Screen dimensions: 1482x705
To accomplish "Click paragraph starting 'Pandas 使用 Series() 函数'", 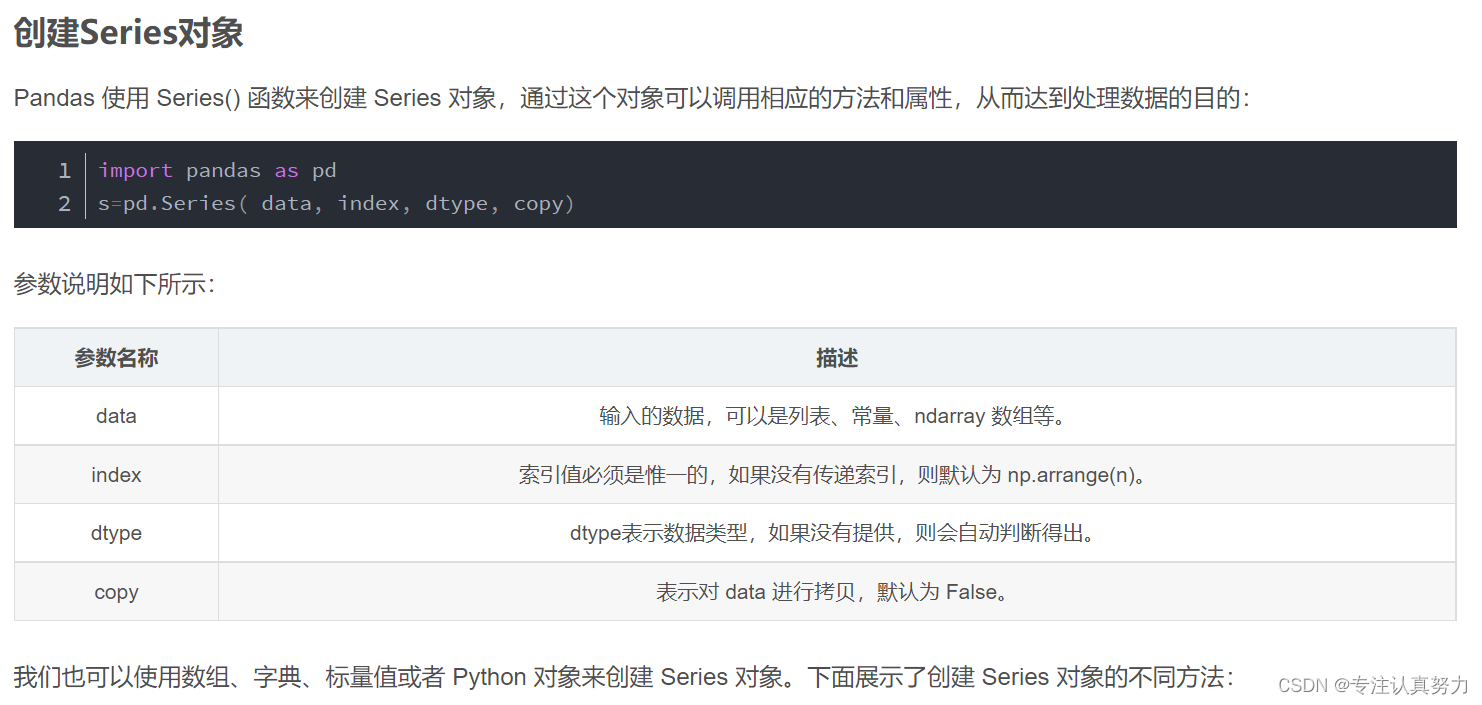I will pyautogui.click(x=632, y=99).
